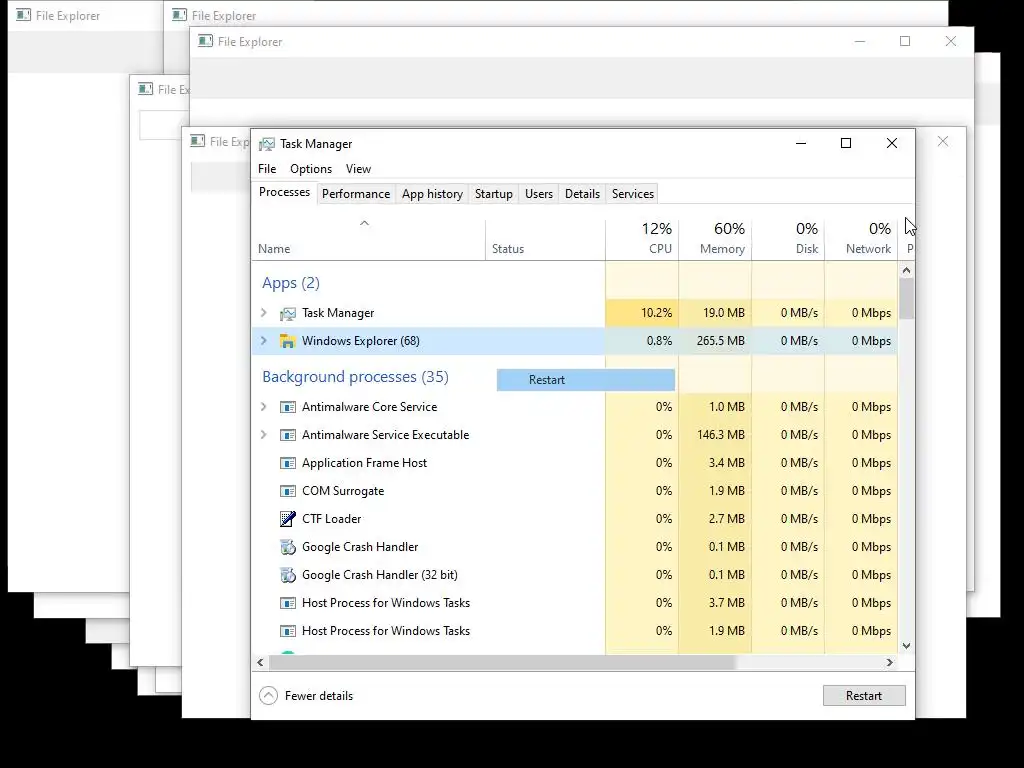Click the Task Manager title bar icon
The width and height of the screenshot is (1024, 768).
point(266,144)
